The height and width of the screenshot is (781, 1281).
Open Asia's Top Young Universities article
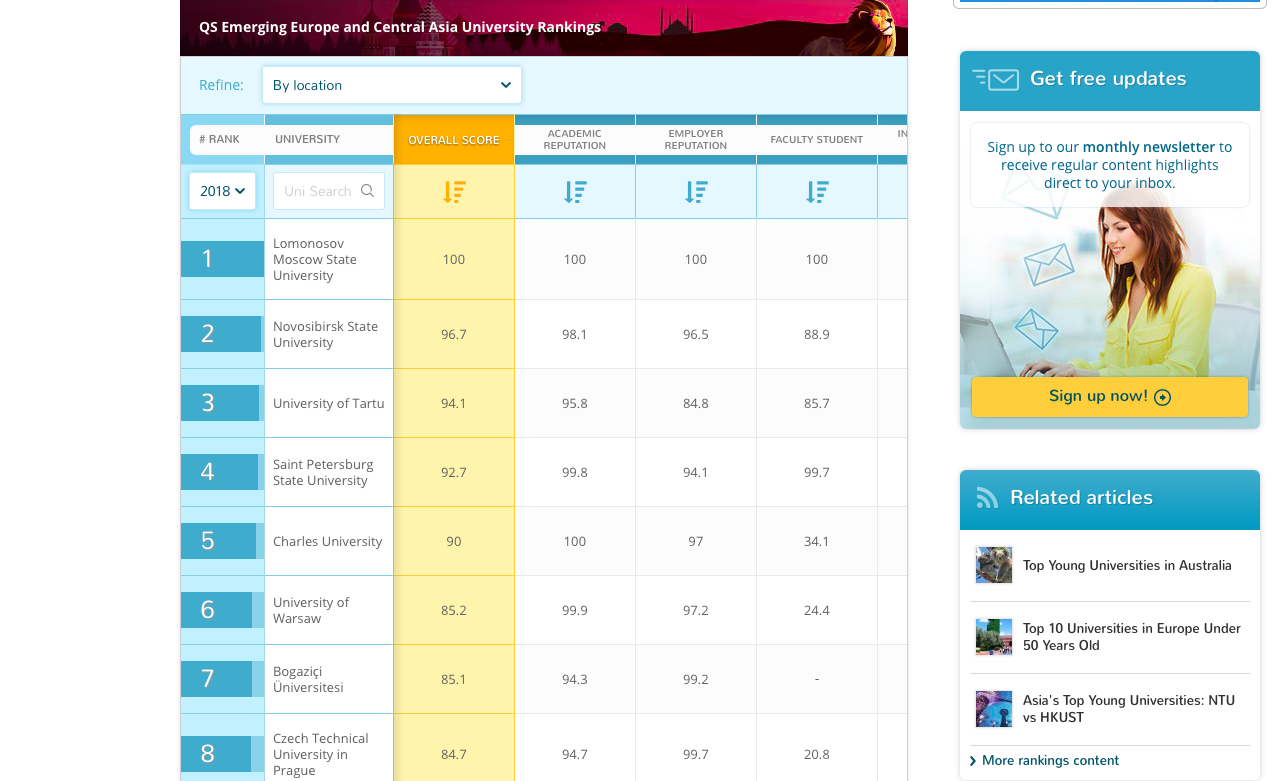(x=1129, y=709)
